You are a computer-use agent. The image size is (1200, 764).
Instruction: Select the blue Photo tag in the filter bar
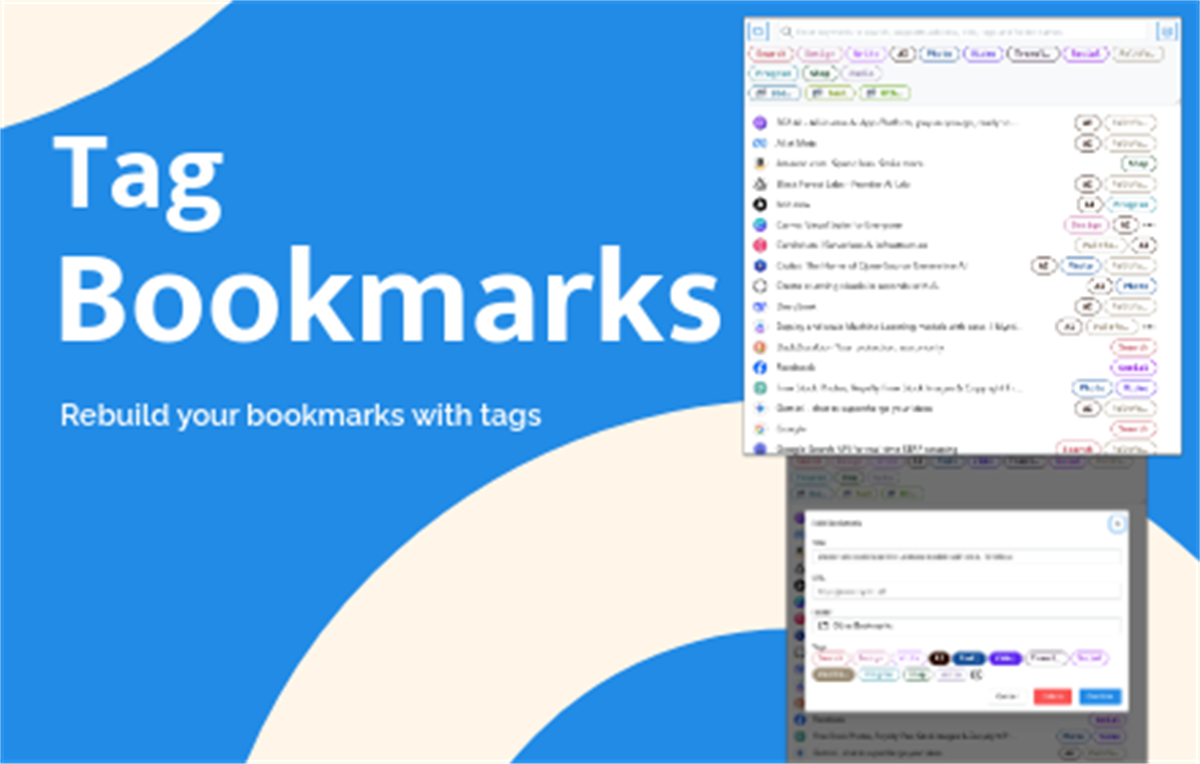click(x=939, y=54)
